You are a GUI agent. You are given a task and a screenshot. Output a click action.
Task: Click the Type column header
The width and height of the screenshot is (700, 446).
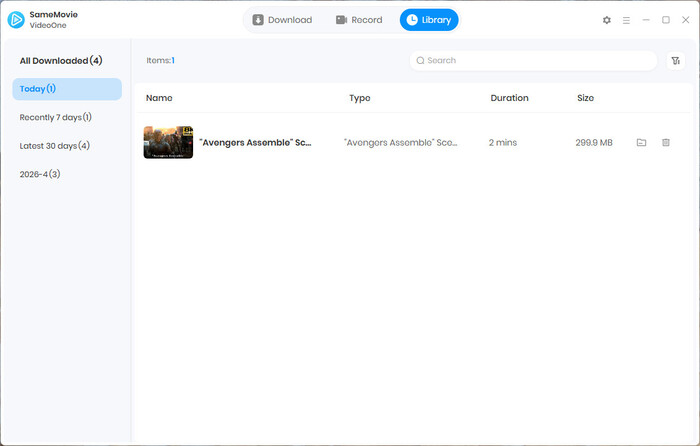360,98
